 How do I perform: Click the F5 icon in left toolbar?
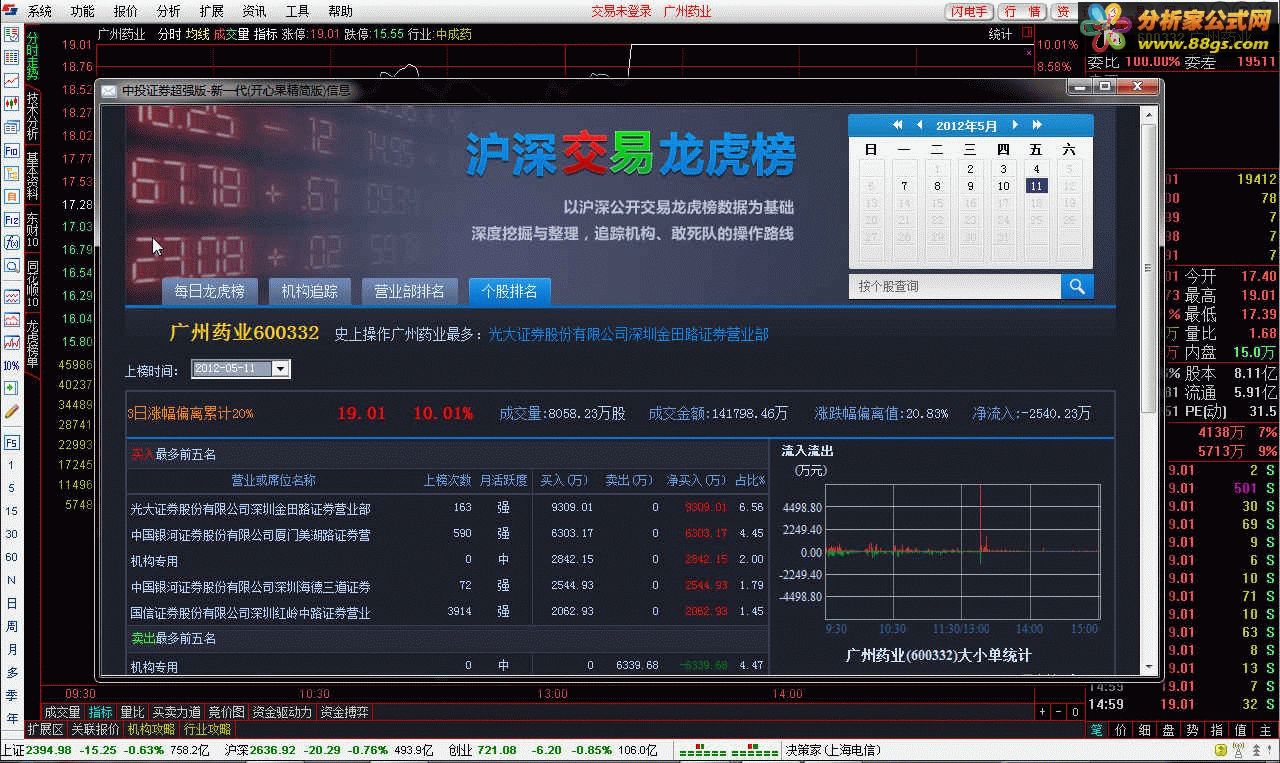pyautogui.click(x=11, y=441)
